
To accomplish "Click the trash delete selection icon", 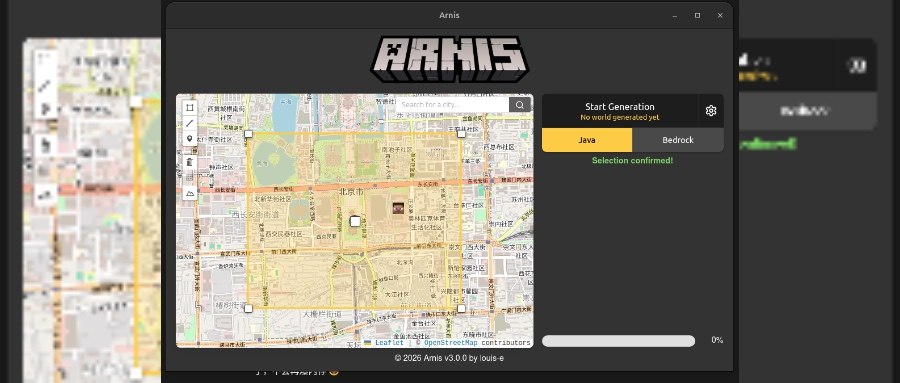I will (189, 163).
